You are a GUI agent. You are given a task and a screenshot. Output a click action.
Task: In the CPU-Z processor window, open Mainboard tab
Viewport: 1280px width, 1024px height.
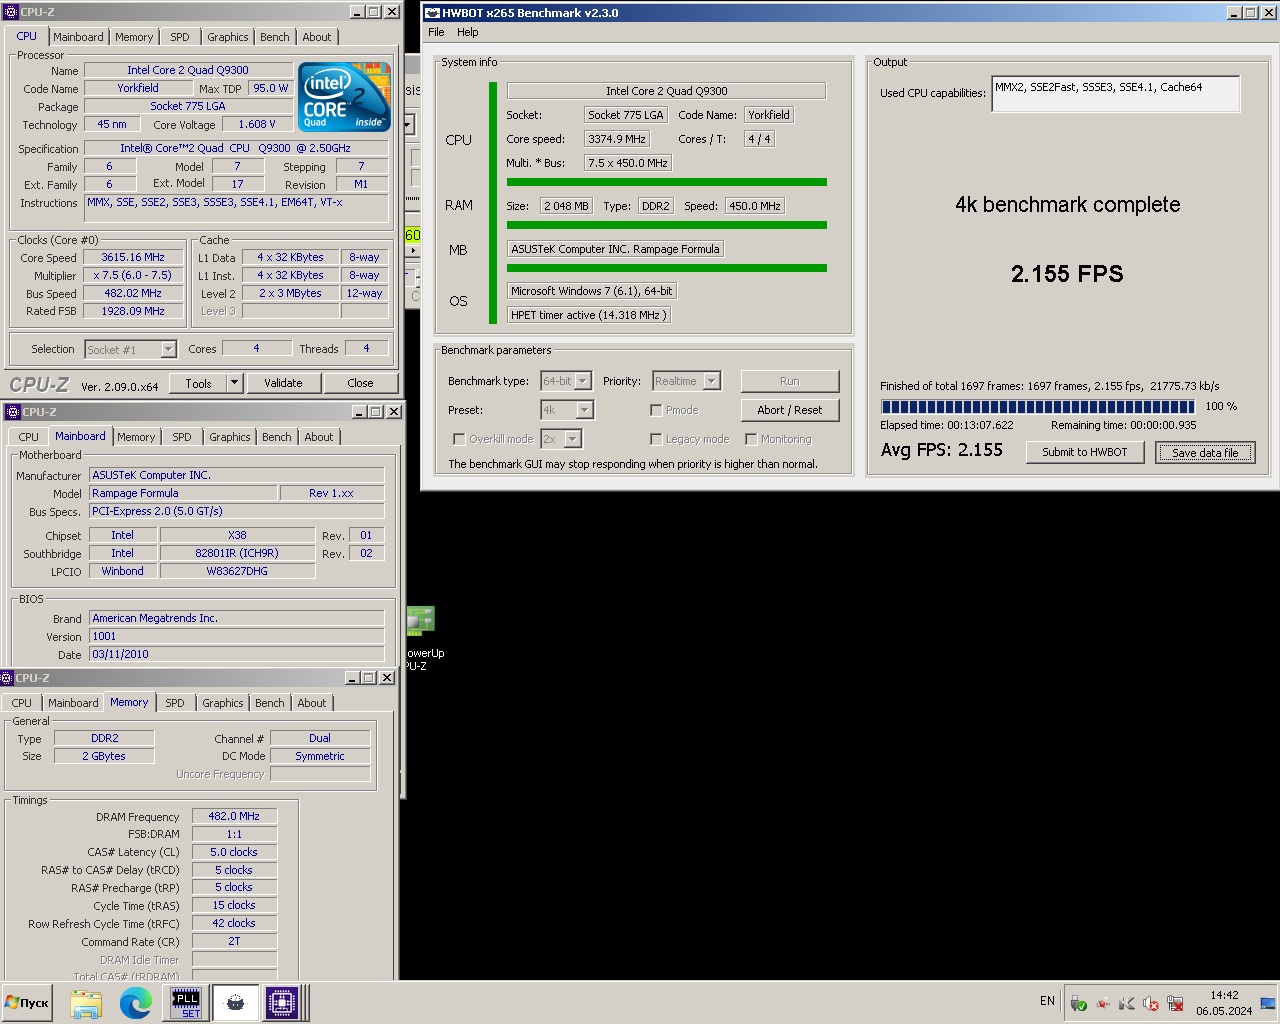(x=78, y=37)
